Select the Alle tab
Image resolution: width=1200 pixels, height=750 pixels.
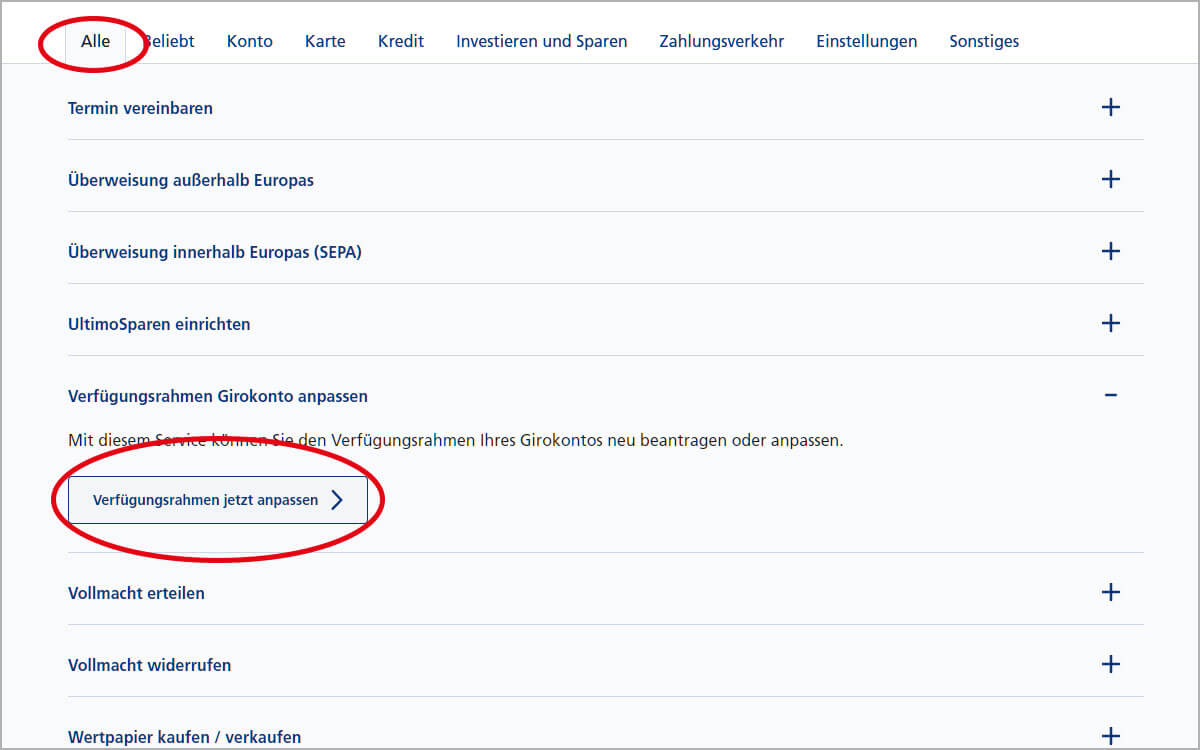(95, 41)
